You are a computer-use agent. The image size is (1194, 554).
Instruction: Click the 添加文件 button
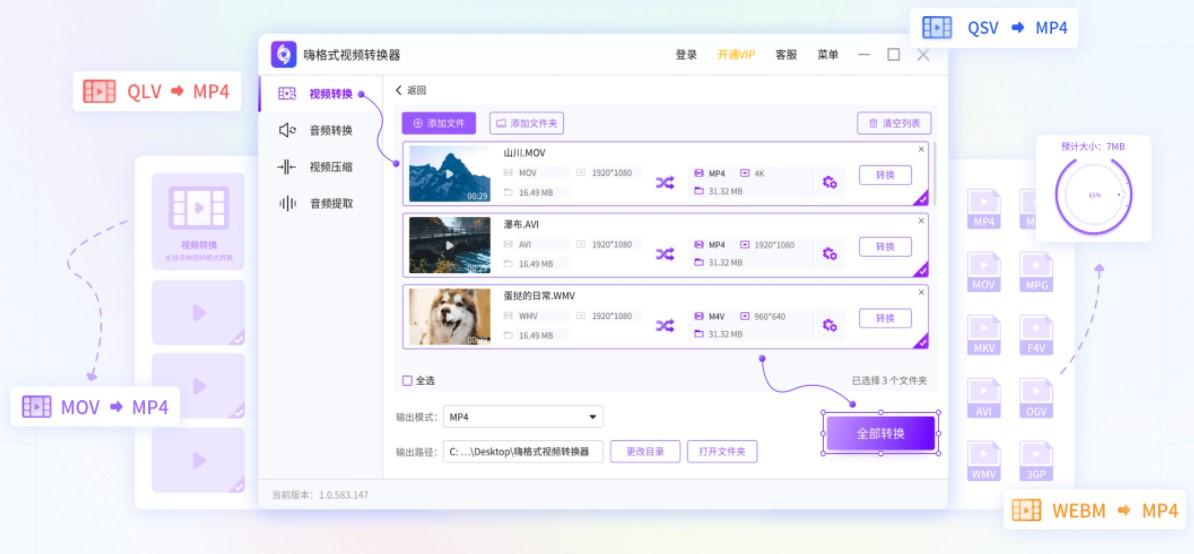[439, 123]
